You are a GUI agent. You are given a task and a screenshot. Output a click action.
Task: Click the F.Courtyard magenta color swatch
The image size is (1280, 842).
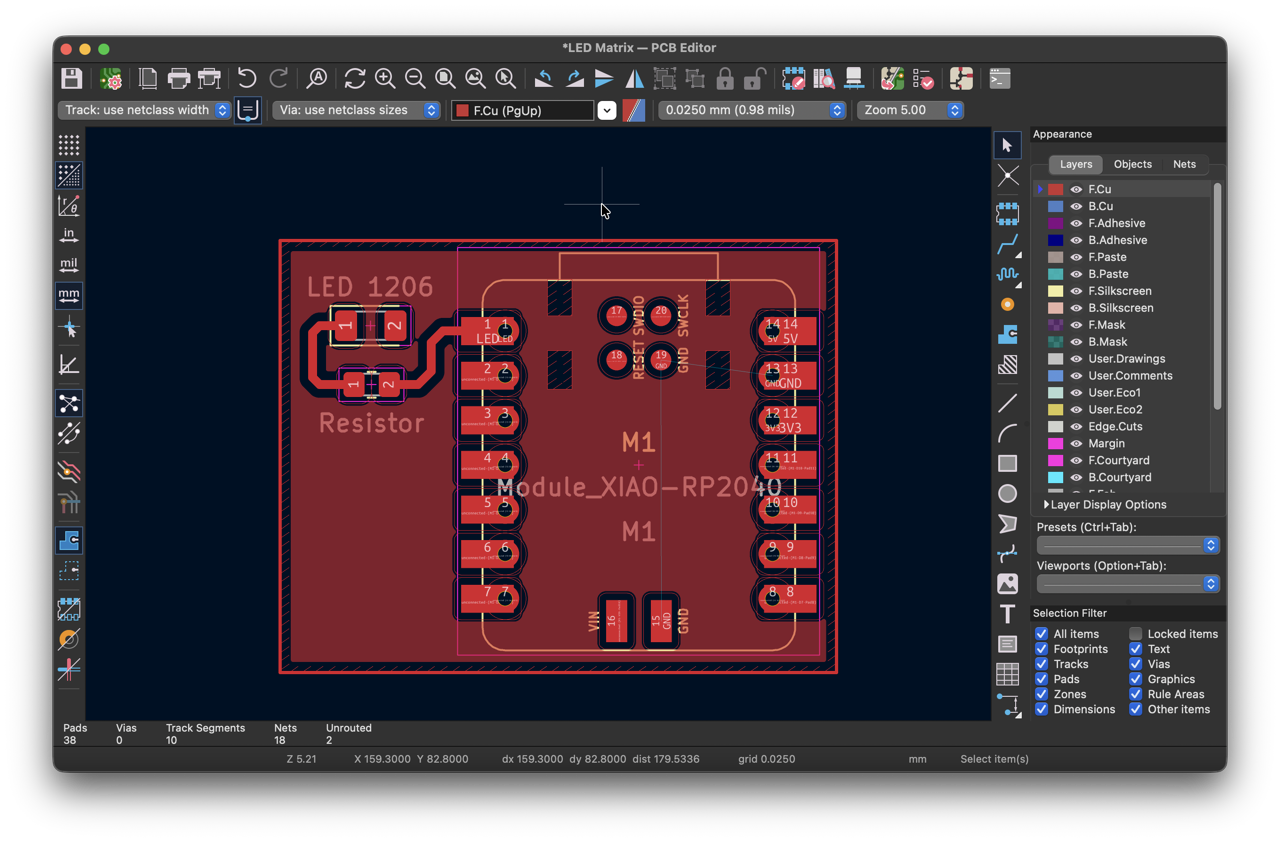[x=1055, y=461]
